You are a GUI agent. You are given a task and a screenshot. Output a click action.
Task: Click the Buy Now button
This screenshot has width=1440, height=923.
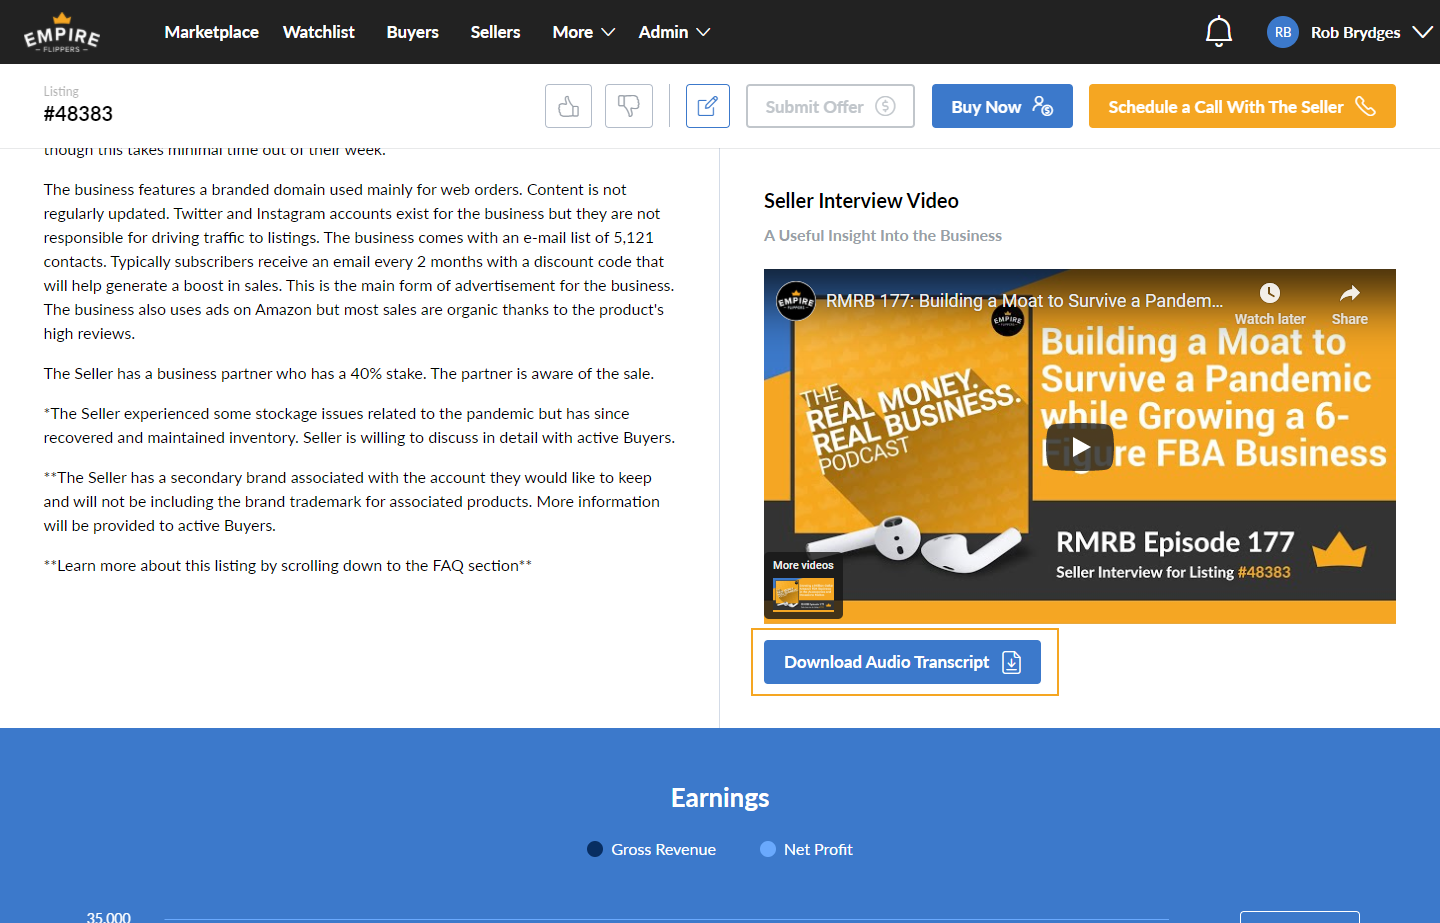click(1002, 106)
